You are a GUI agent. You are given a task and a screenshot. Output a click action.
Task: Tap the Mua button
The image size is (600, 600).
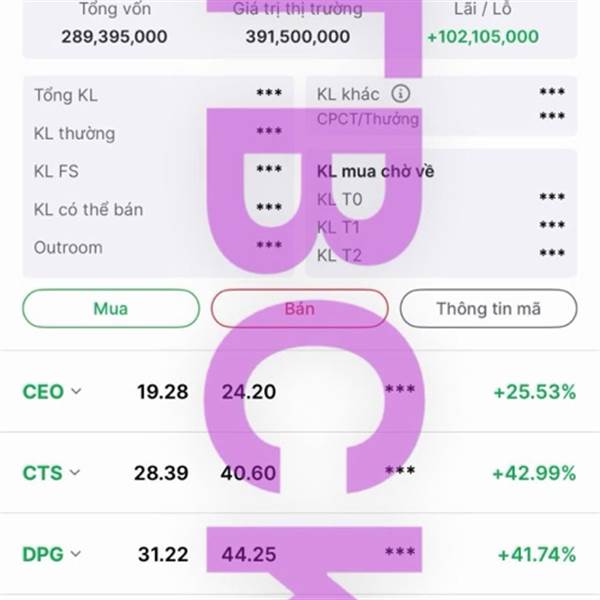(x=111, y=308)
